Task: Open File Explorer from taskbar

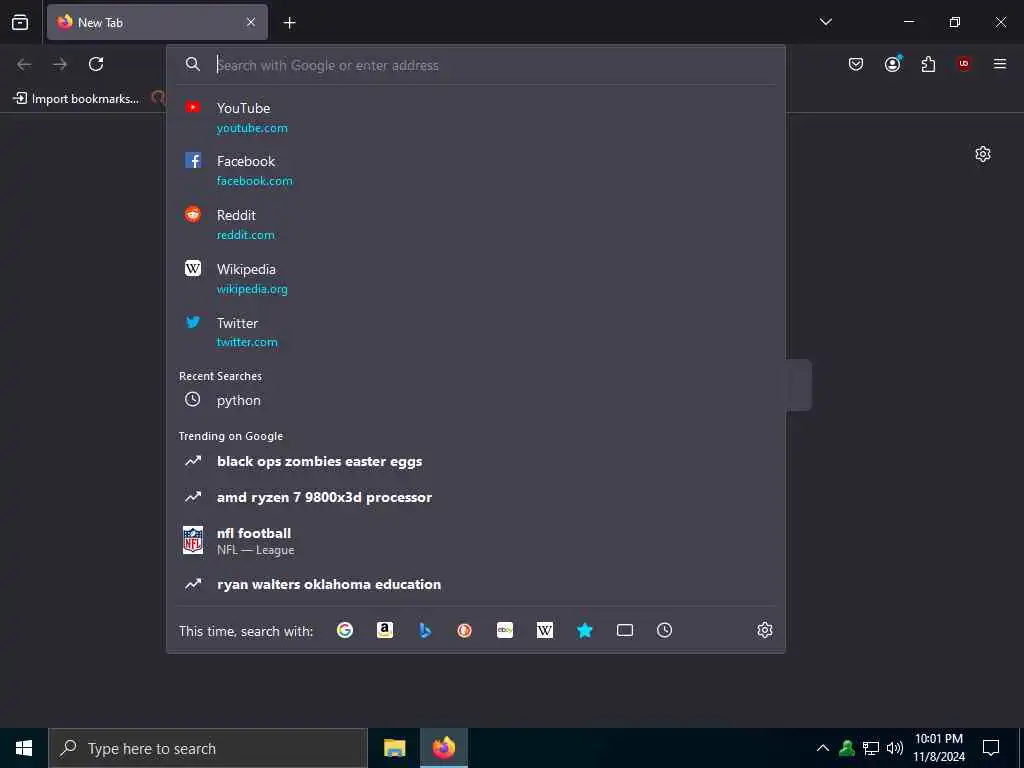Action: coord(394,748)
